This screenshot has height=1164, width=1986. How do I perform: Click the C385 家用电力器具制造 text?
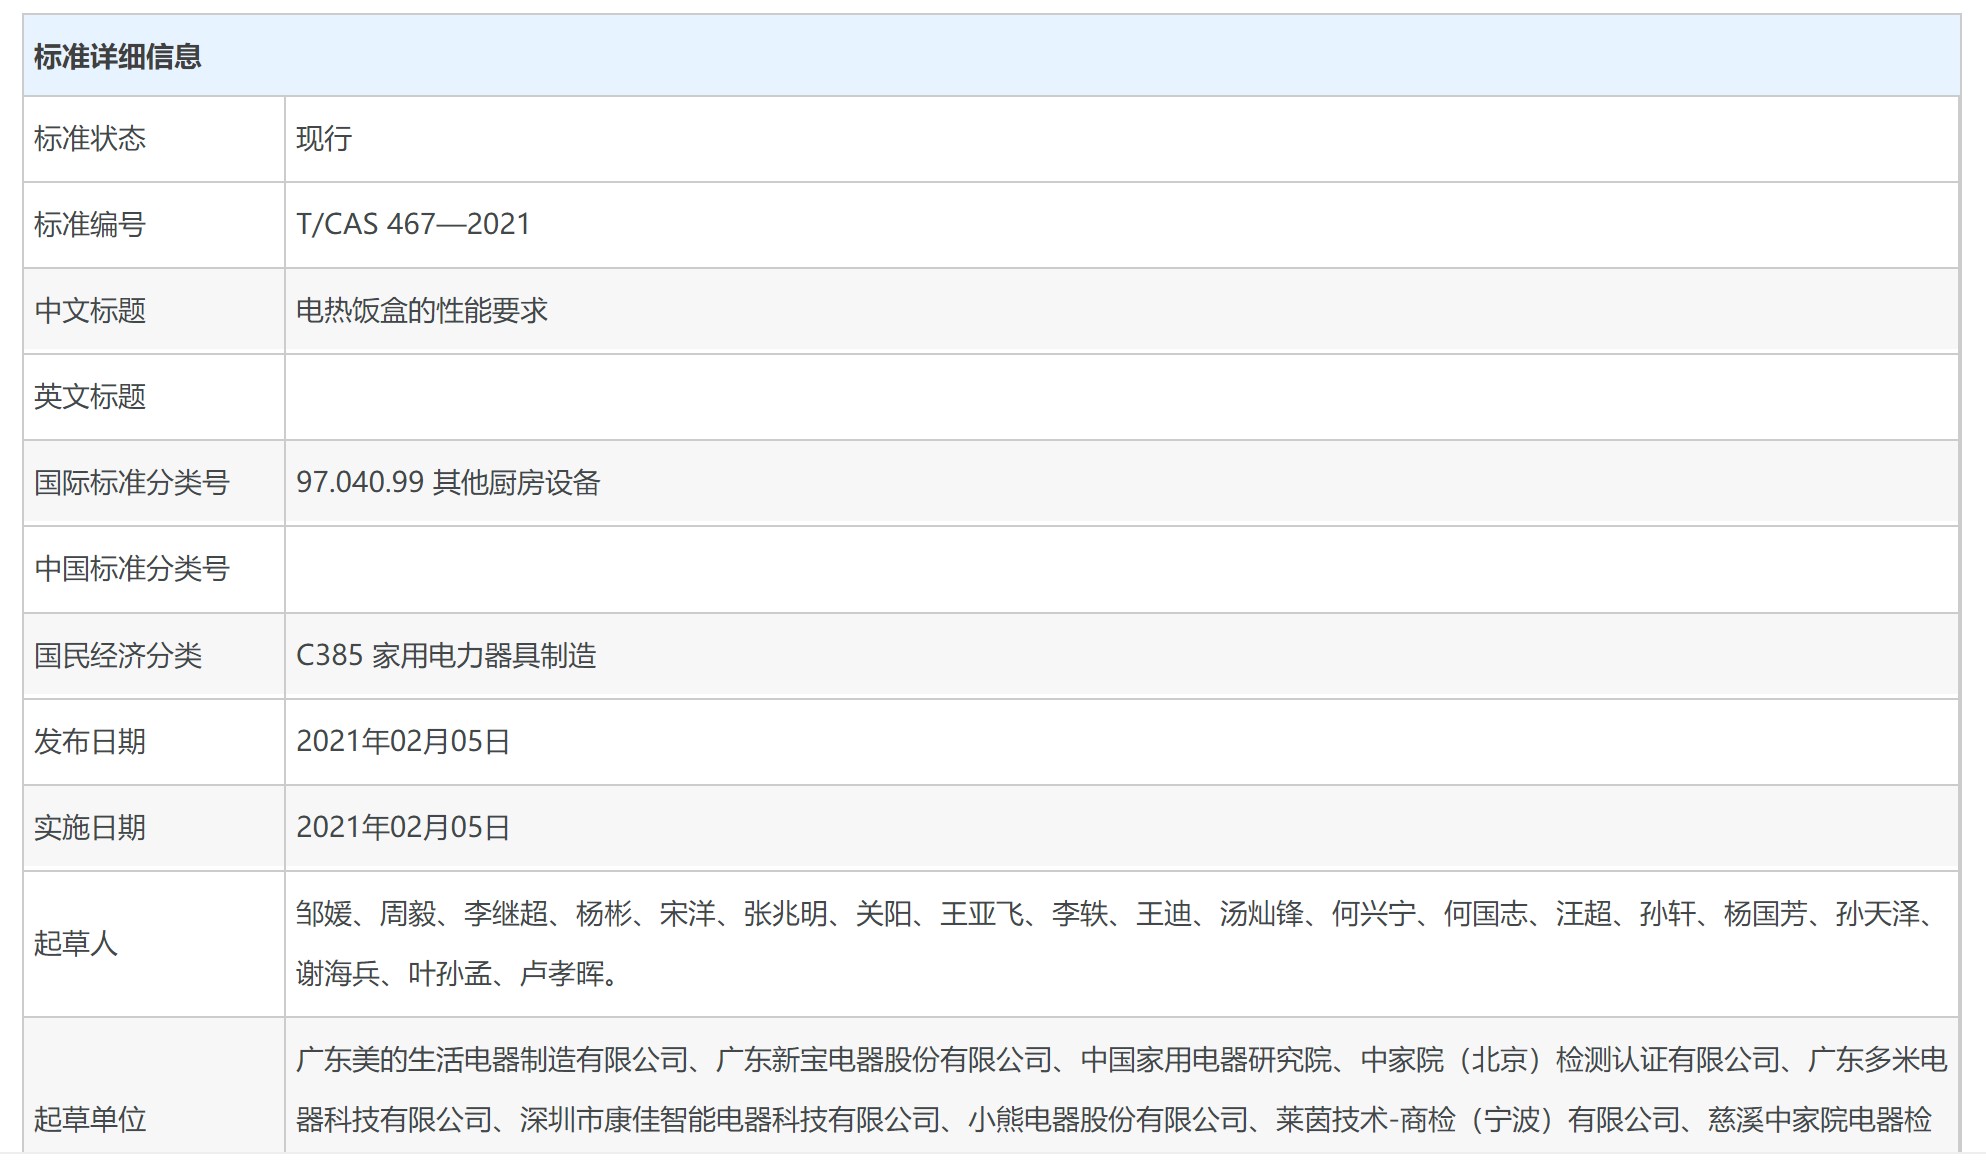coord(446,656)
